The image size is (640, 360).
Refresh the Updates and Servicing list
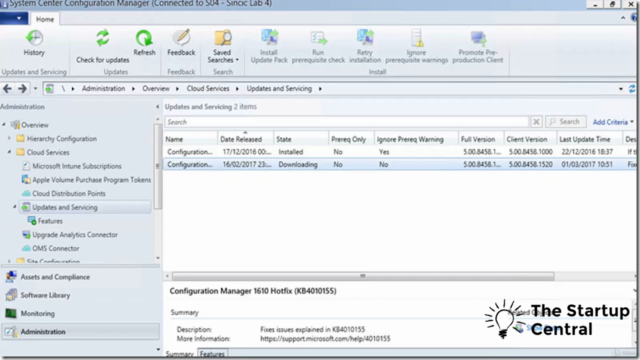pos(144,43)
